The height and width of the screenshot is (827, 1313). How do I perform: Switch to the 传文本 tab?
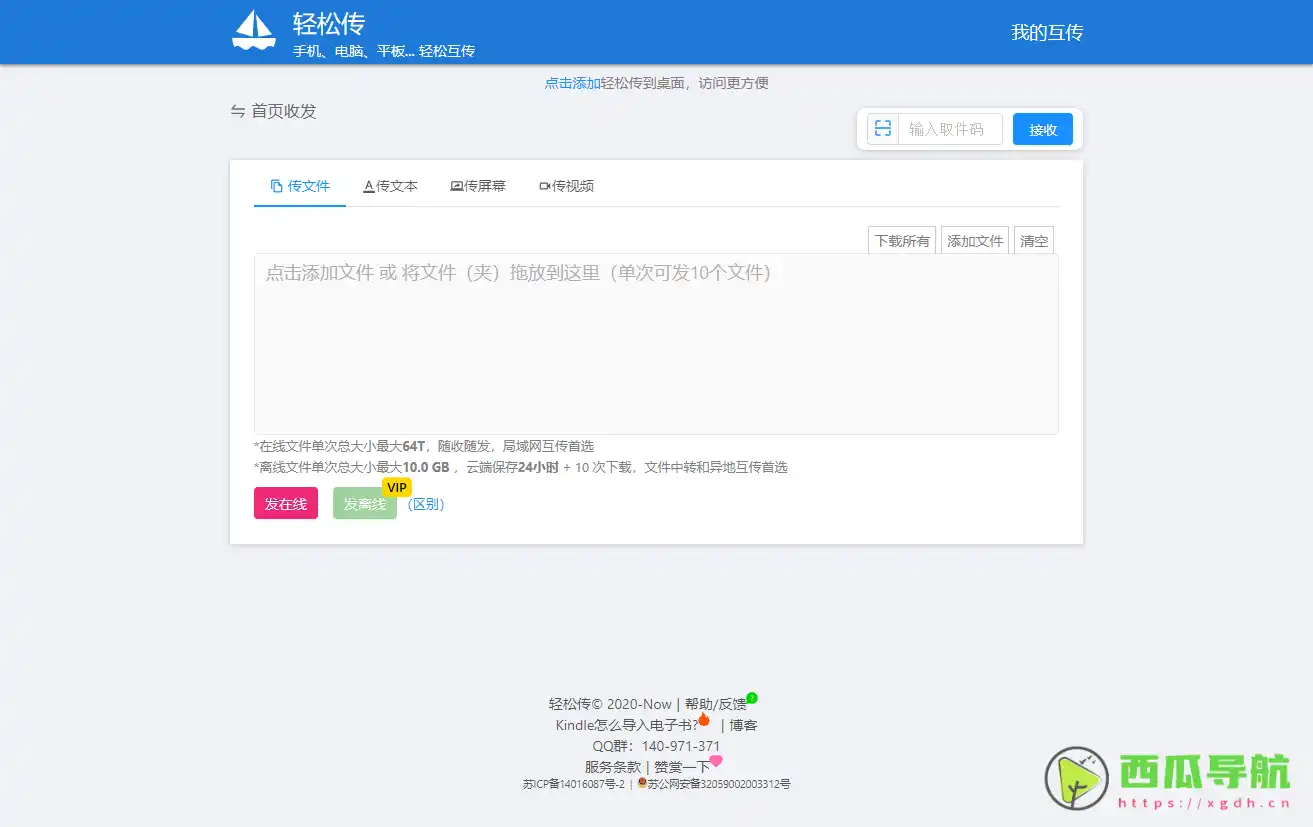pyautogui.click(x=390, y=185)
